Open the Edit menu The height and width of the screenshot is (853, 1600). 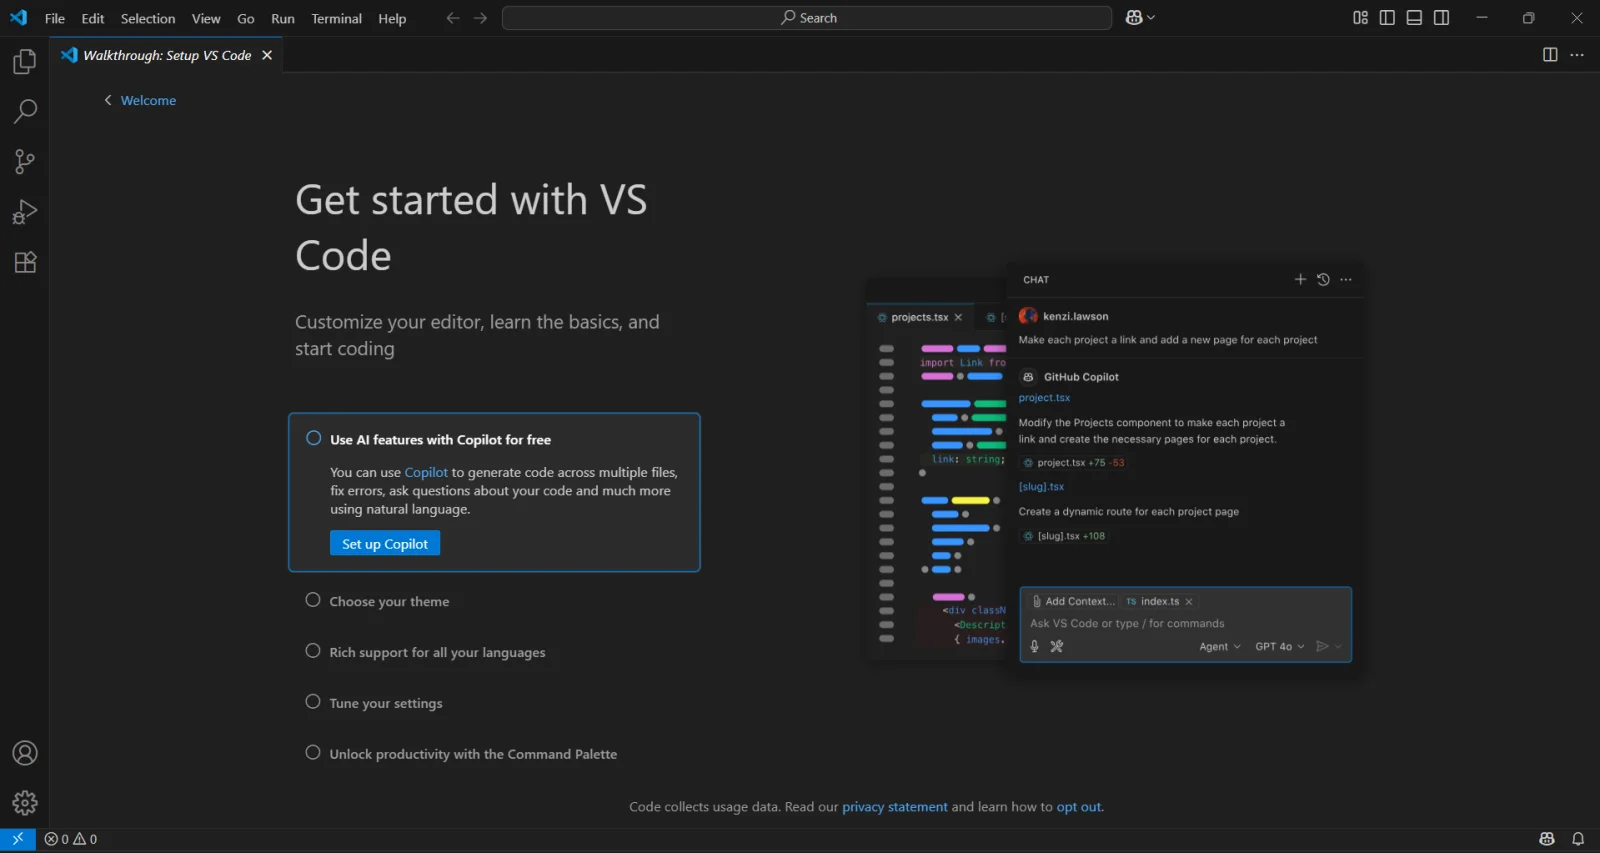[x=93, y=18]
